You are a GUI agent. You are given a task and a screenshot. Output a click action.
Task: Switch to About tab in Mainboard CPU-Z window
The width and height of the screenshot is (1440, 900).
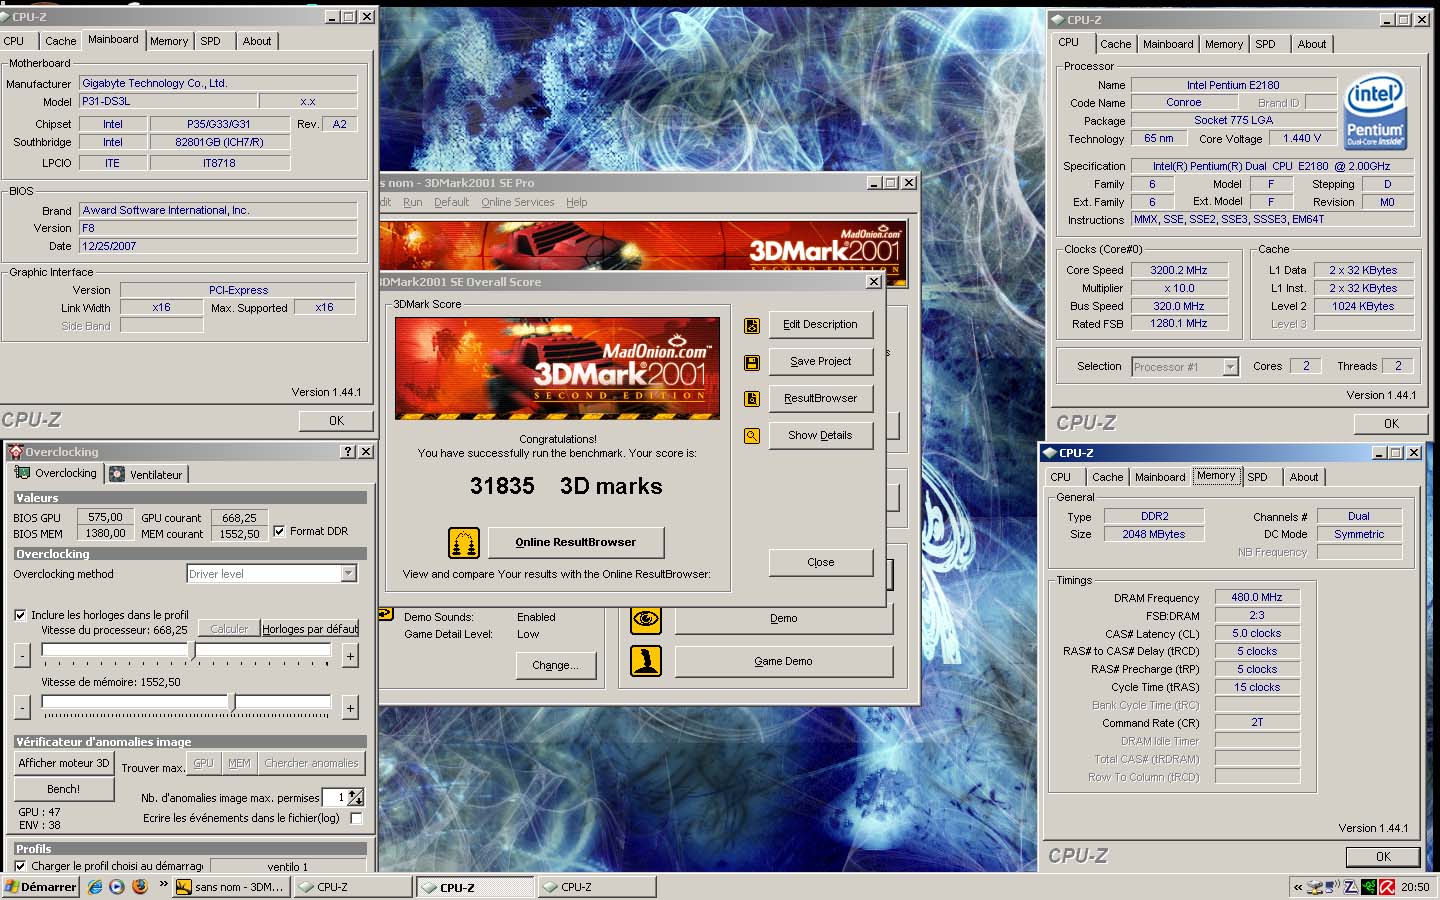coord(257,41)
